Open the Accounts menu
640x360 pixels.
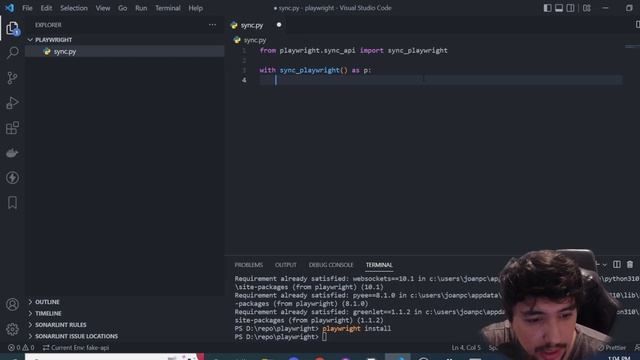[x=12, y=304]
